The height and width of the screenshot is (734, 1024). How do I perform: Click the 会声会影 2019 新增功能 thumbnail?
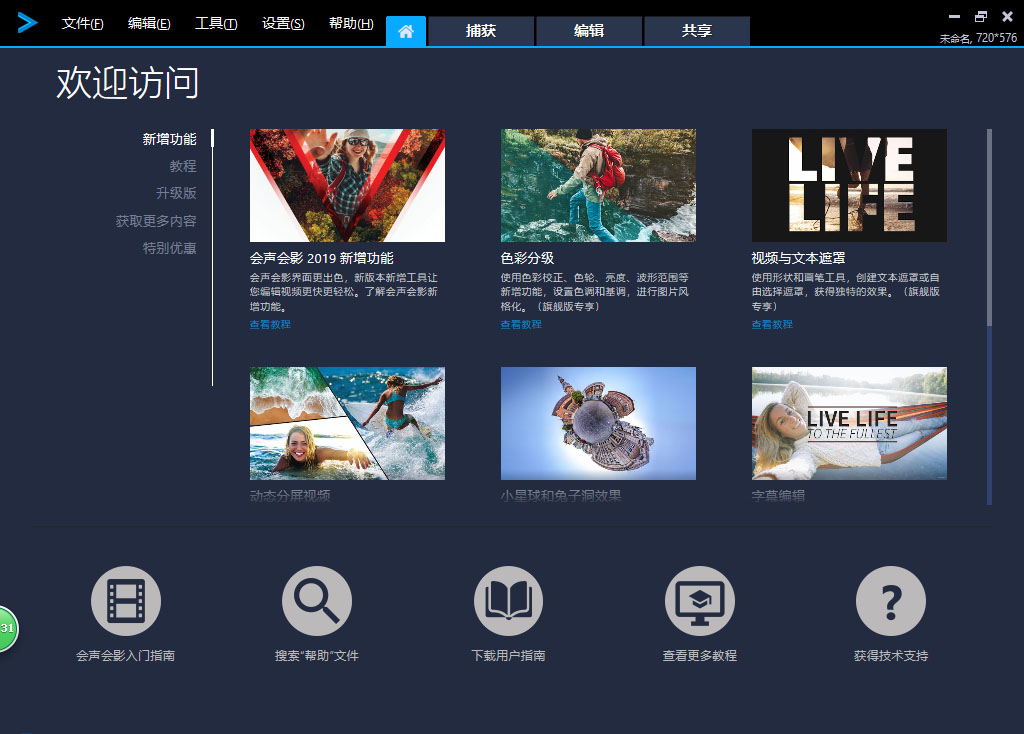point(347,185)
